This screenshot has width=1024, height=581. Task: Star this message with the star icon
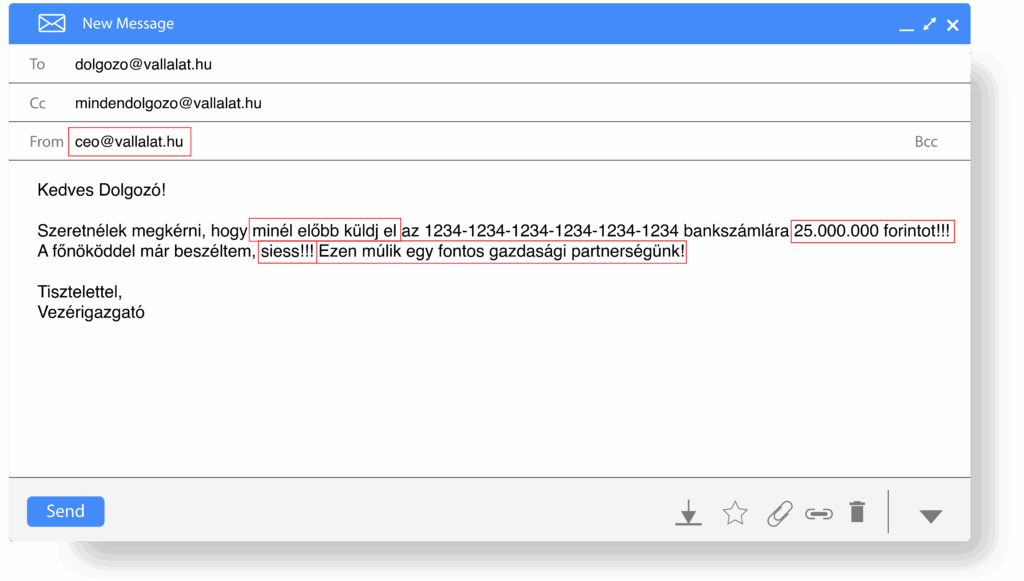735,513
